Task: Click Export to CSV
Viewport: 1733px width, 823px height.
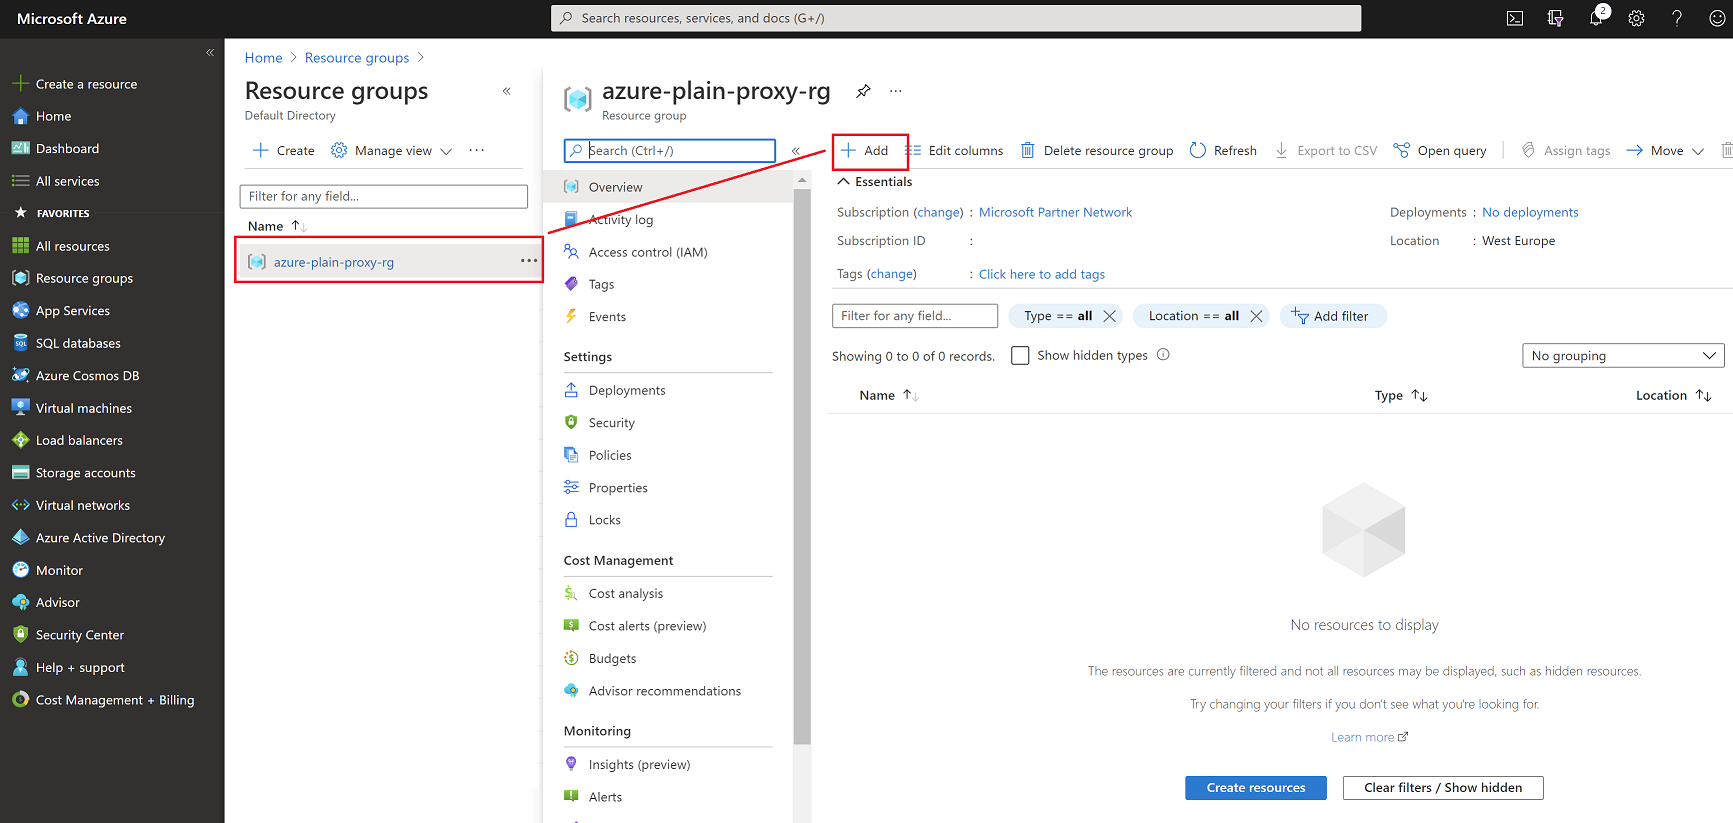Action: point(1326,150)
